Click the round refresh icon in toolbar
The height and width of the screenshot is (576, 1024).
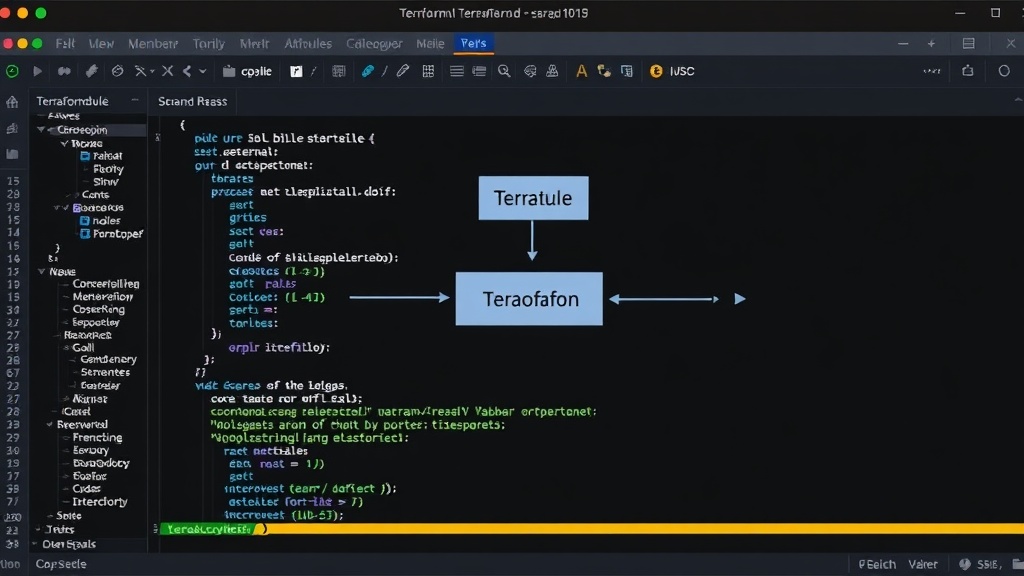[x=118, y=71]
